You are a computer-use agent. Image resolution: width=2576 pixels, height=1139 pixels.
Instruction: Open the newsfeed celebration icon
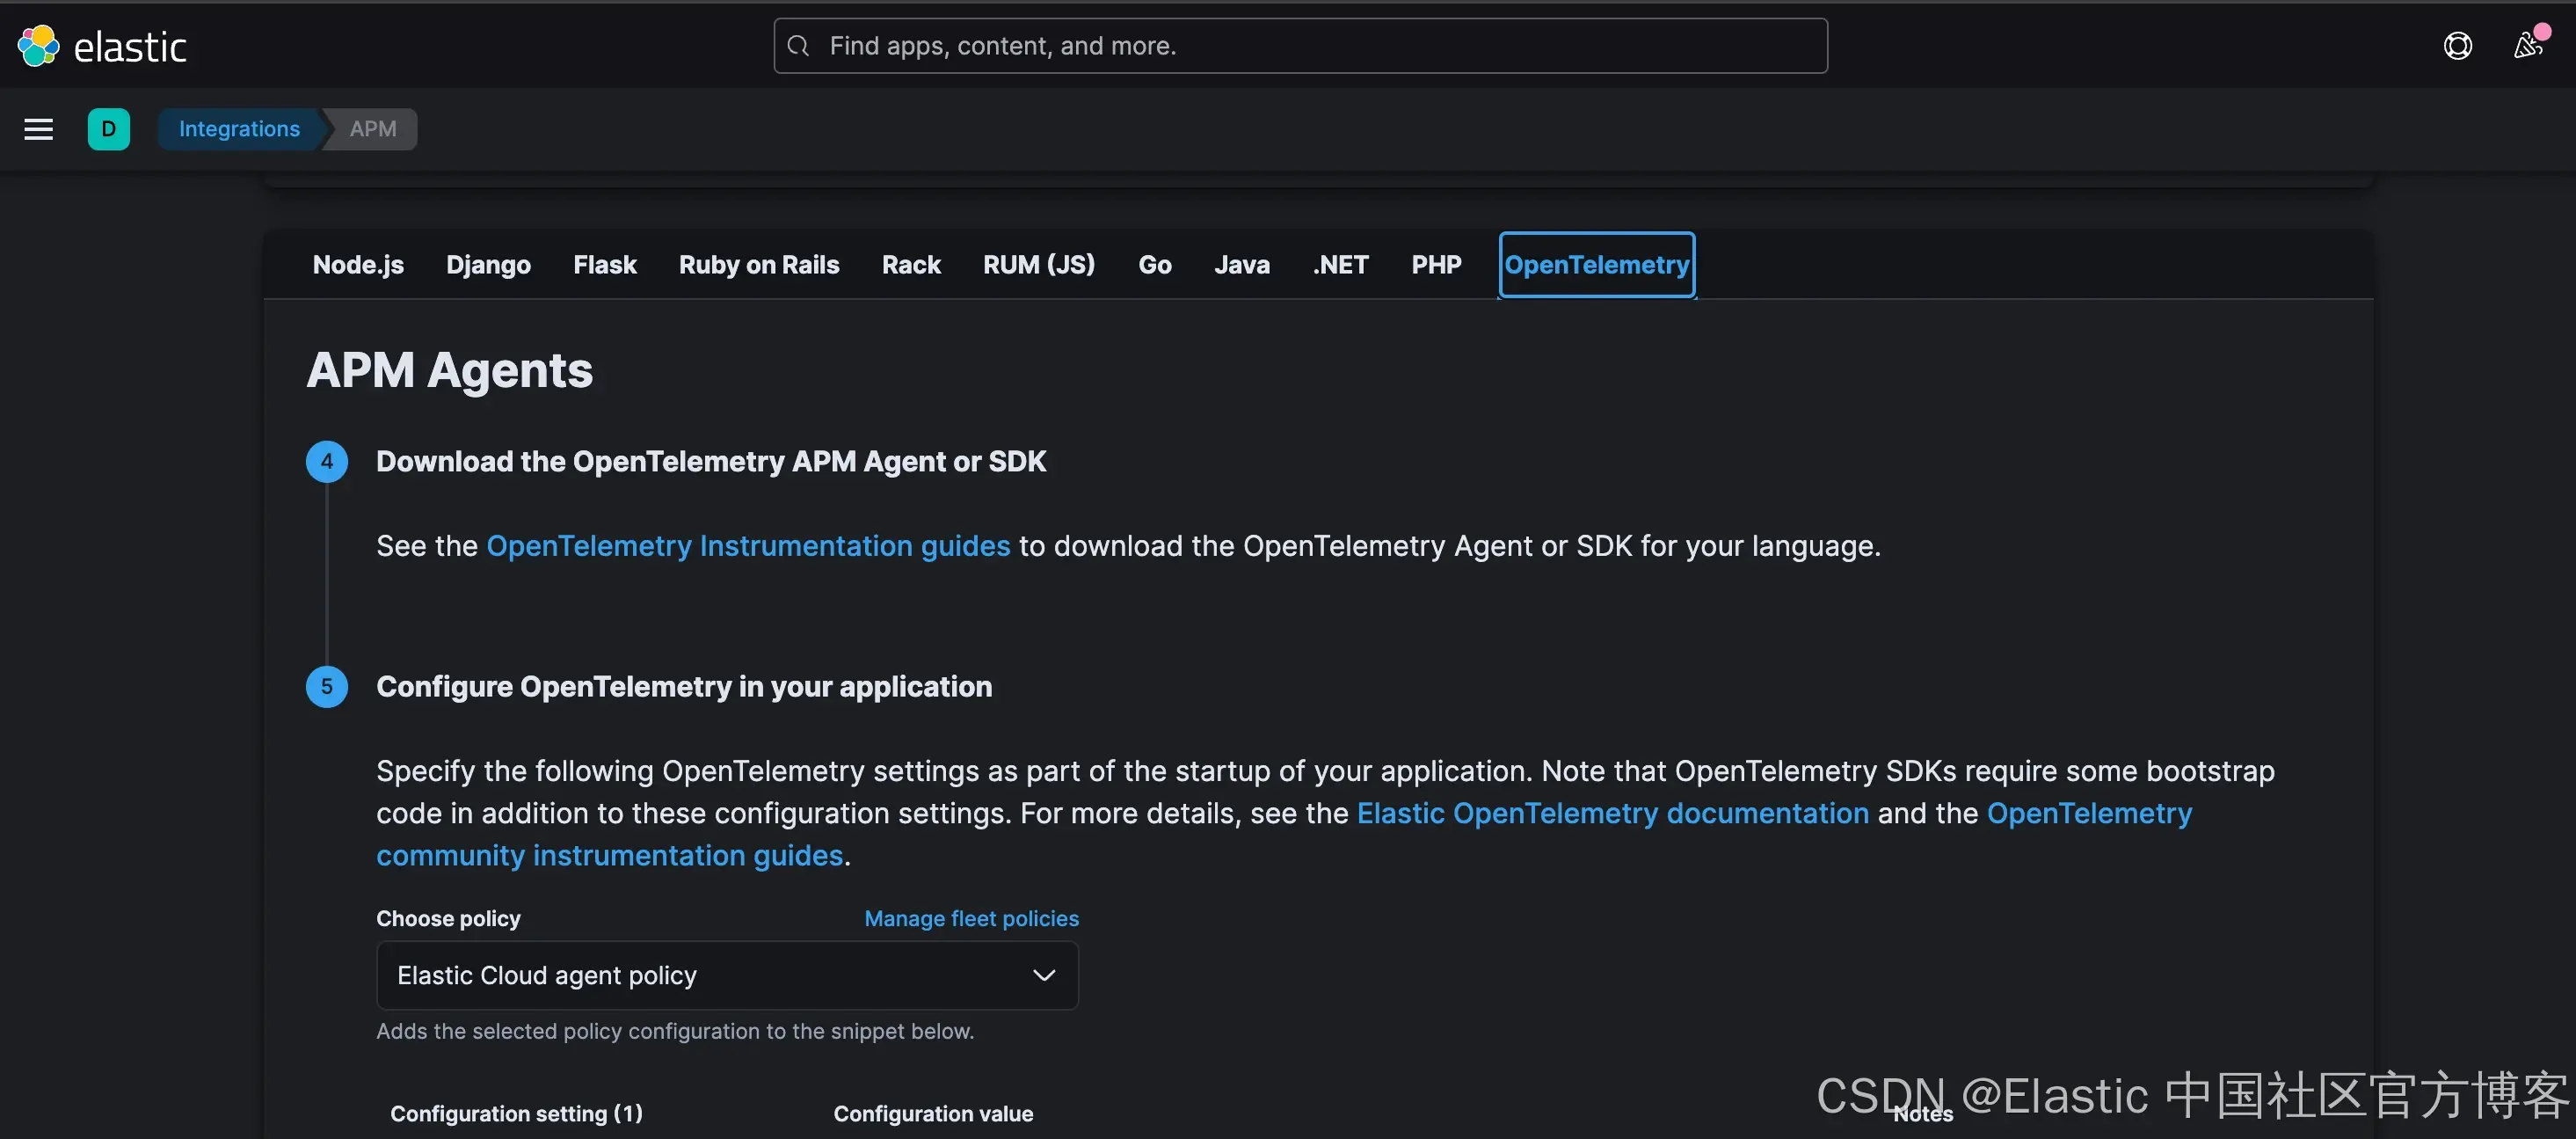pyautogui.click(x=2527, y=46)
